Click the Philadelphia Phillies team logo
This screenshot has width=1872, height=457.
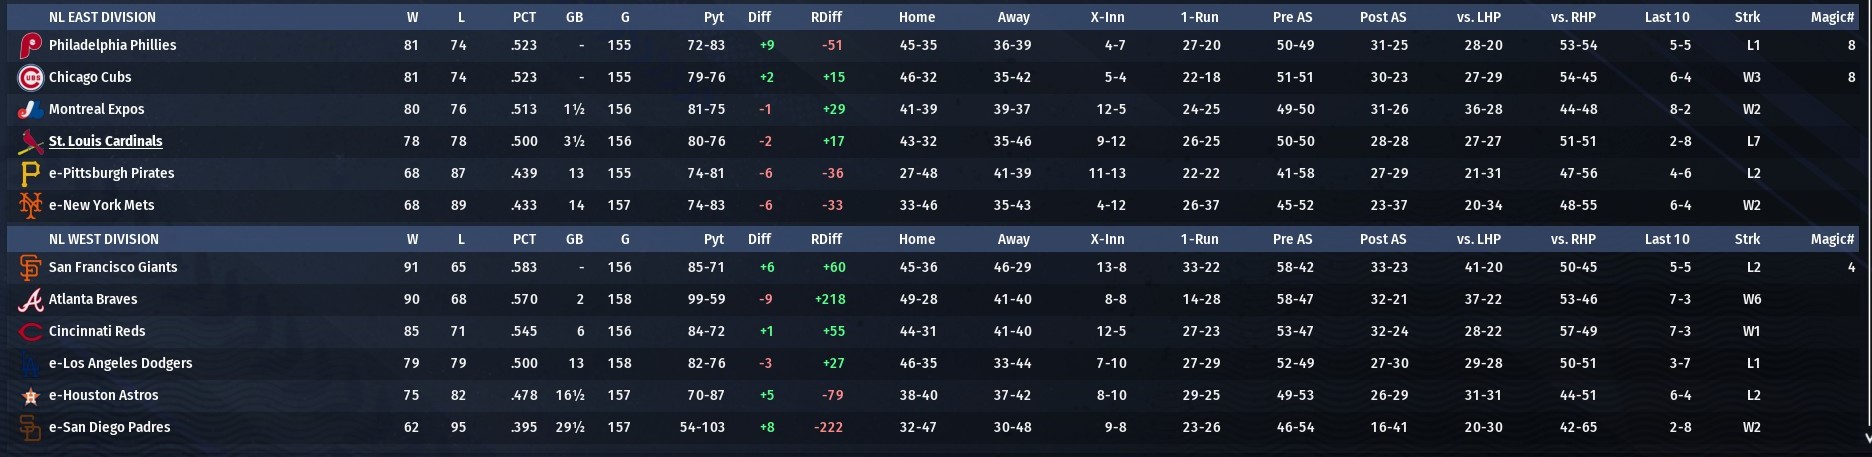coord(31,46)
